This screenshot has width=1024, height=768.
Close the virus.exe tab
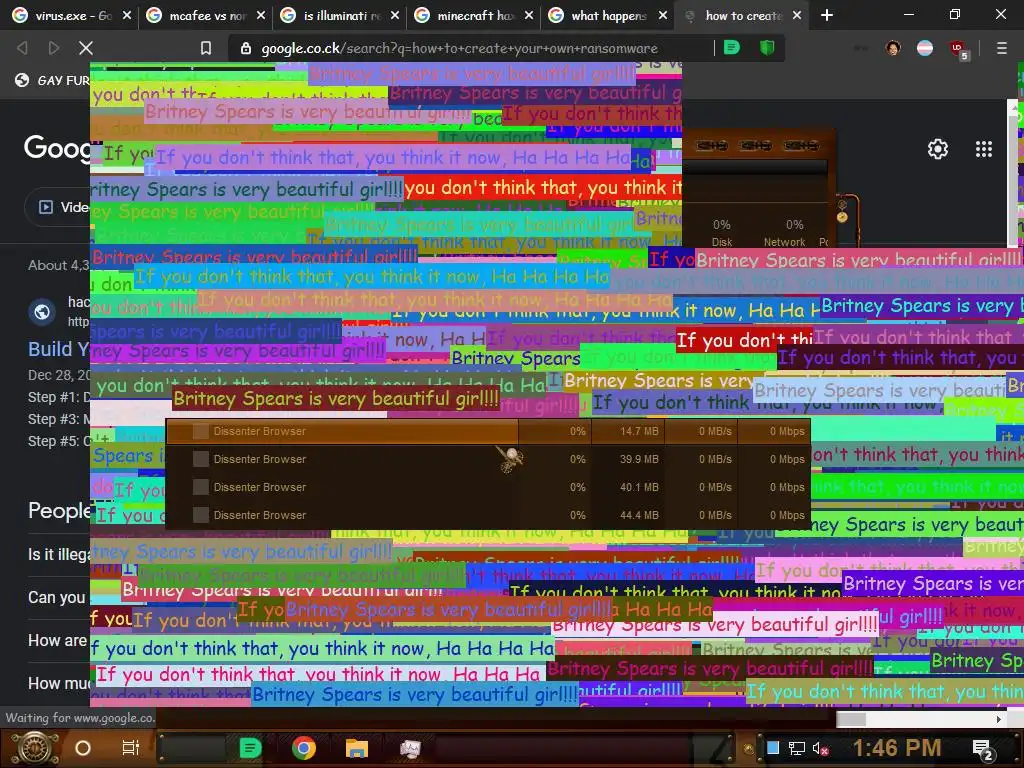coord(127,15)
